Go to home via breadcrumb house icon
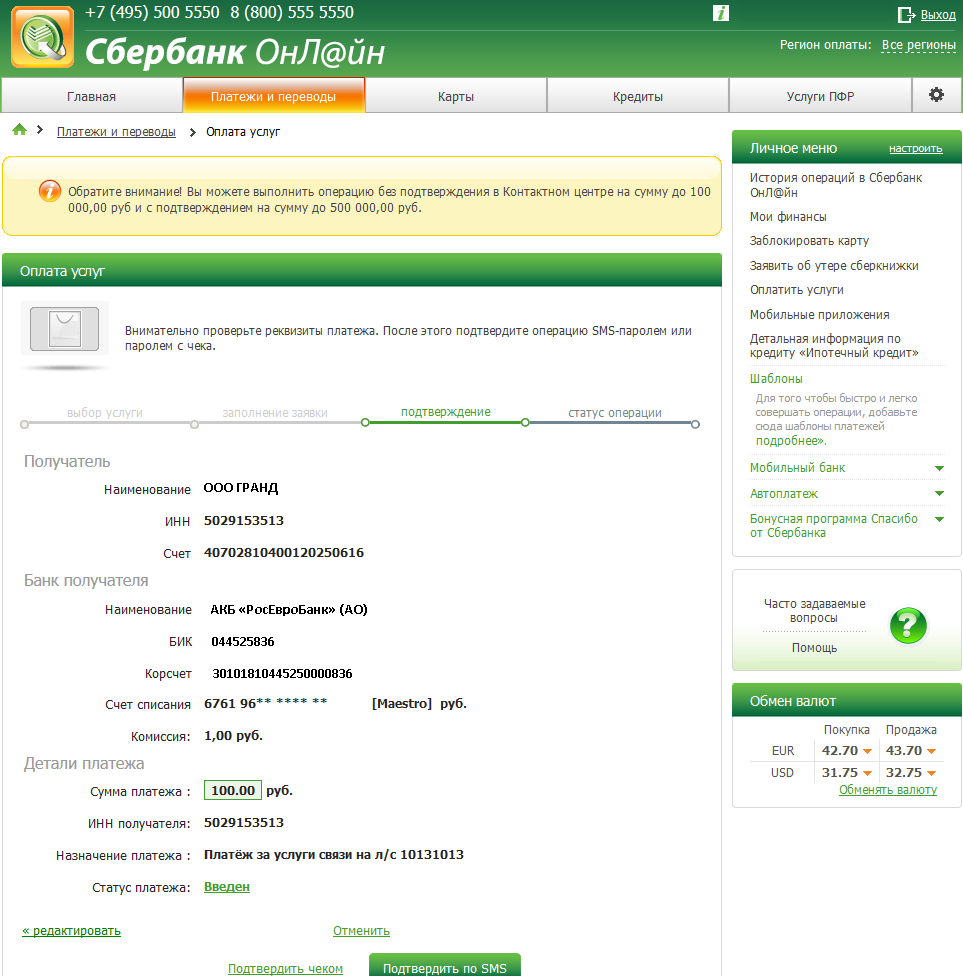 coord(19,130)
